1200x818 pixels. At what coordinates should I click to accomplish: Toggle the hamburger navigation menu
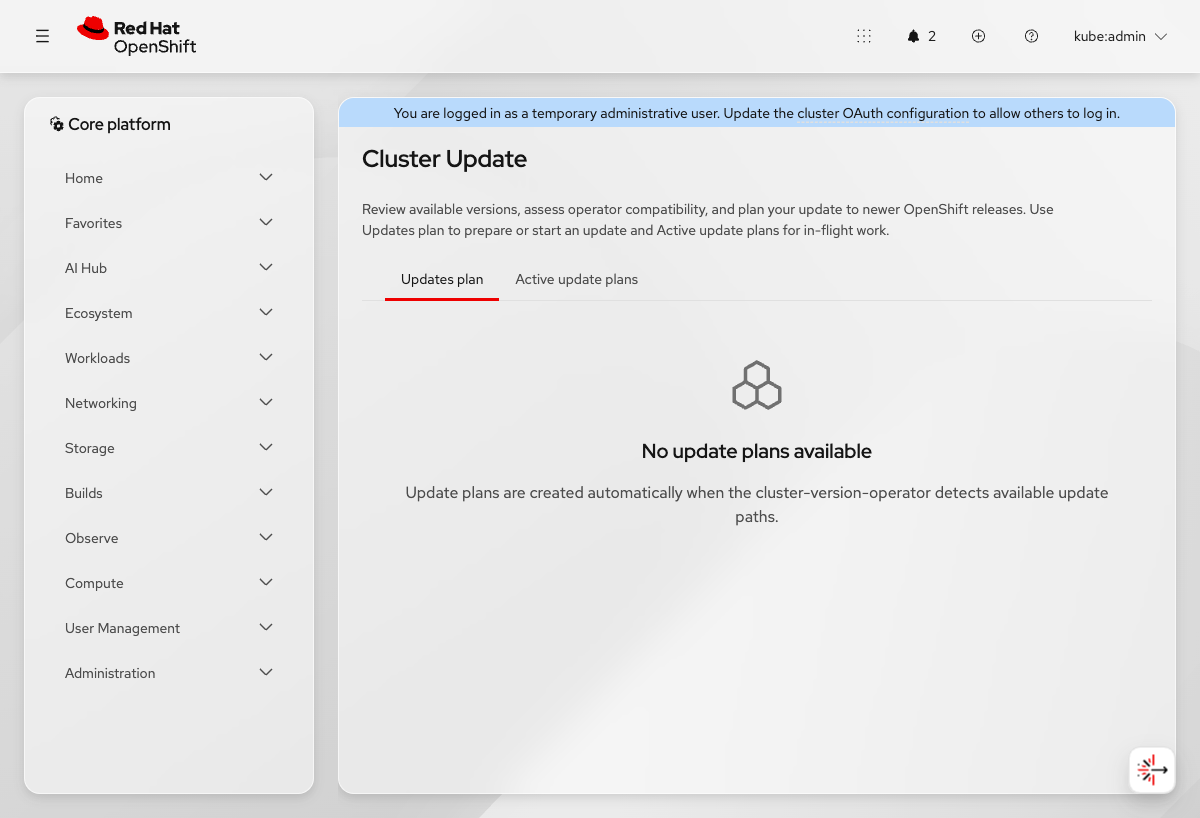(42, 36)
